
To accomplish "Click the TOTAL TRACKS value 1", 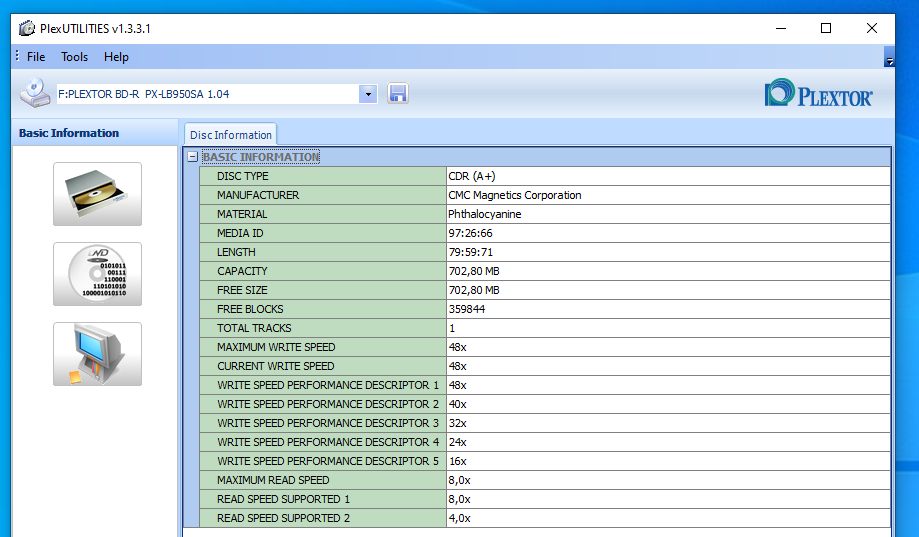I will 668,328.
